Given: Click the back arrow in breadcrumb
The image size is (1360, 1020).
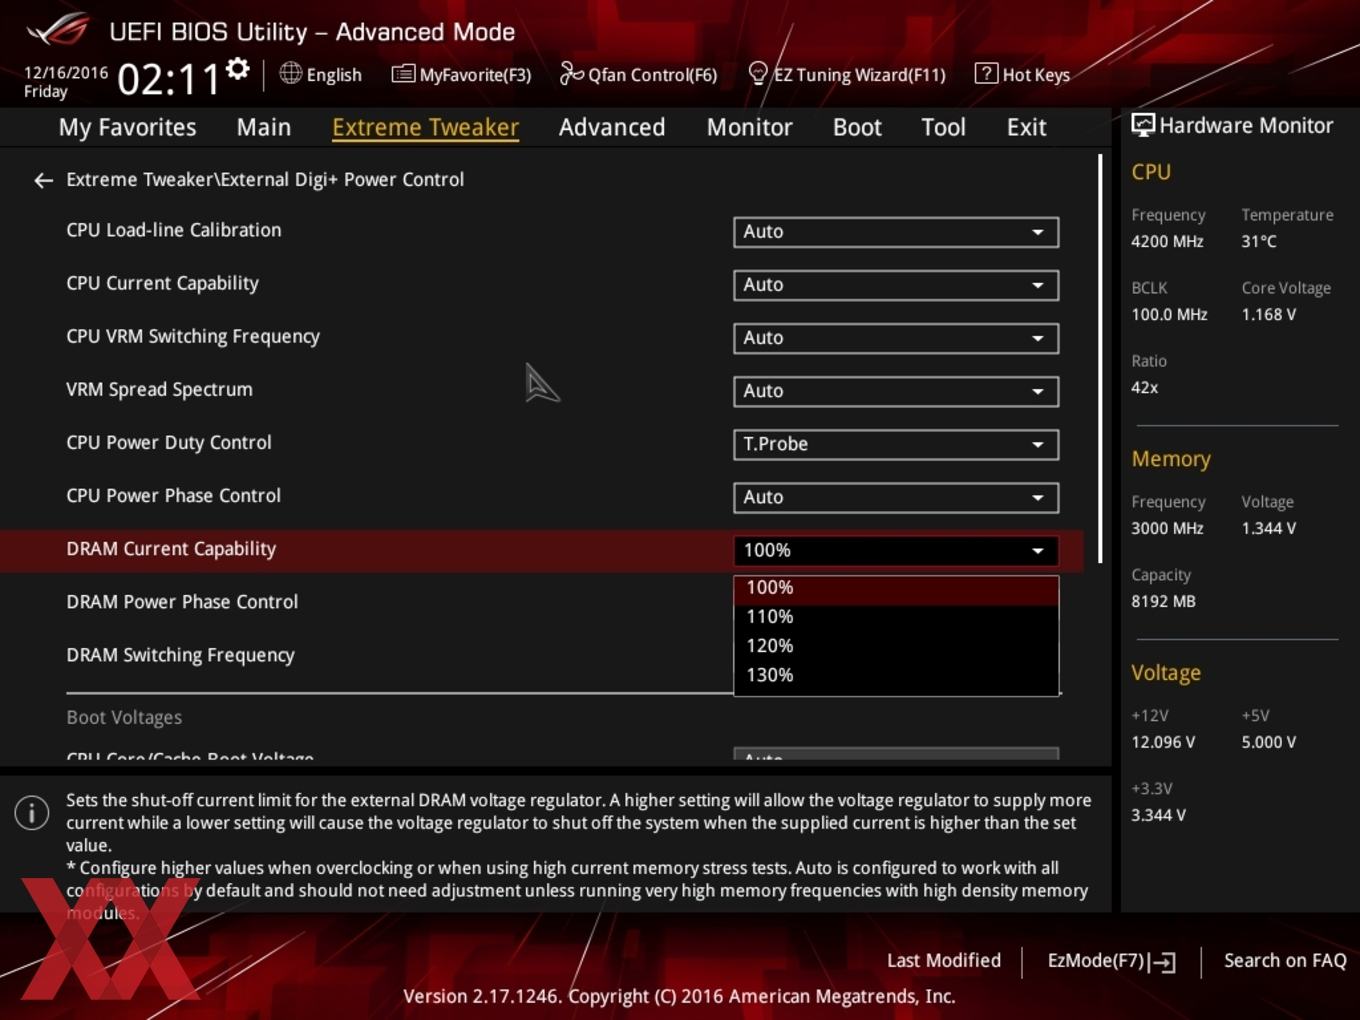Looking at the screenshot, I should pos(43,180).
